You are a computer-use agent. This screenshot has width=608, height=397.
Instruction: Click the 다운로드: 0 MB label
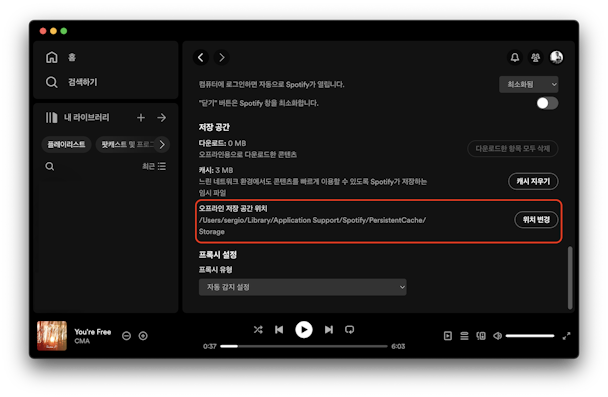(x=222, y=143)
